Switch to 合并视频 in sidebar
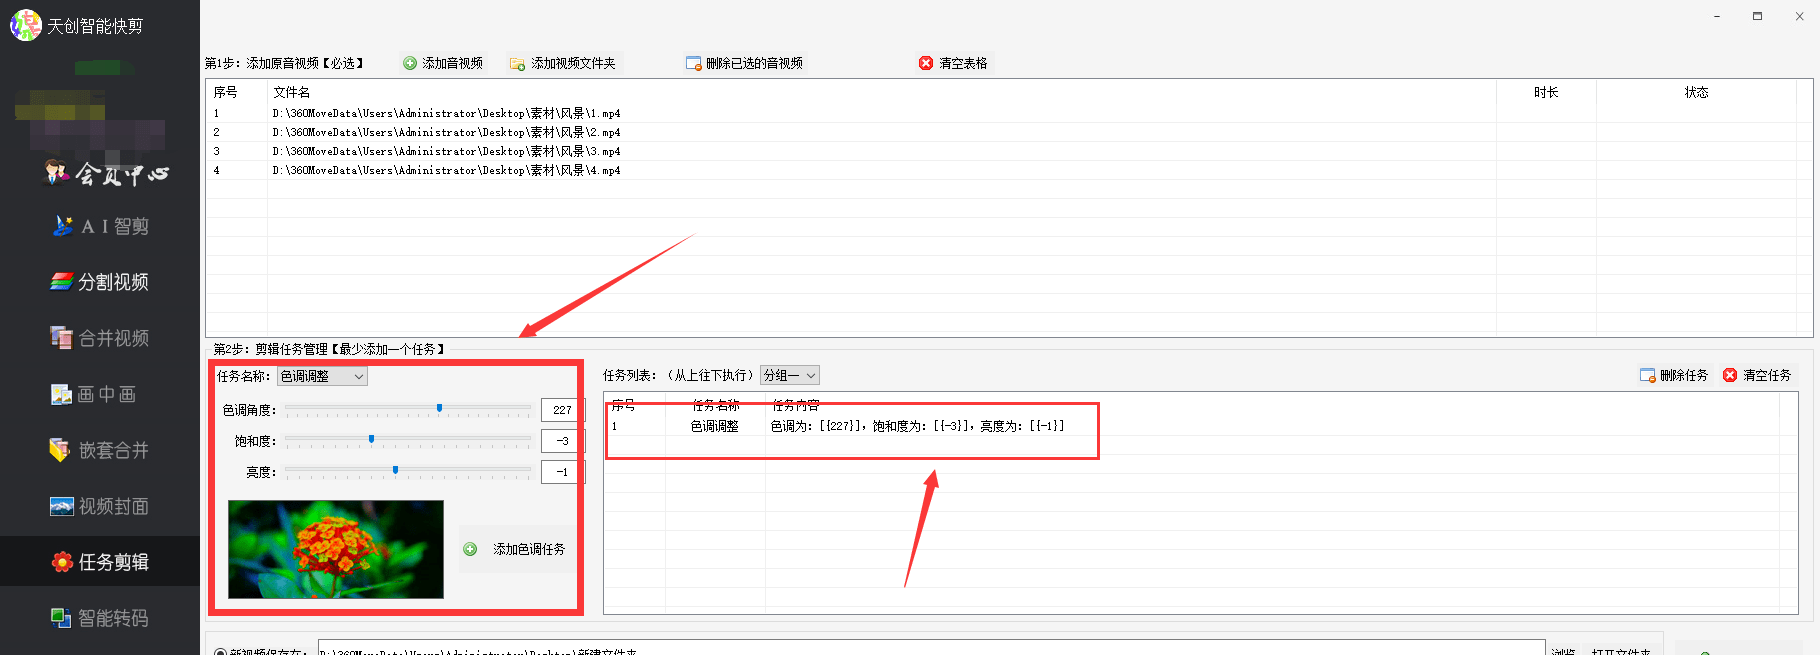1820x655 pixels. pyautogui.click(x=100, y=338)
